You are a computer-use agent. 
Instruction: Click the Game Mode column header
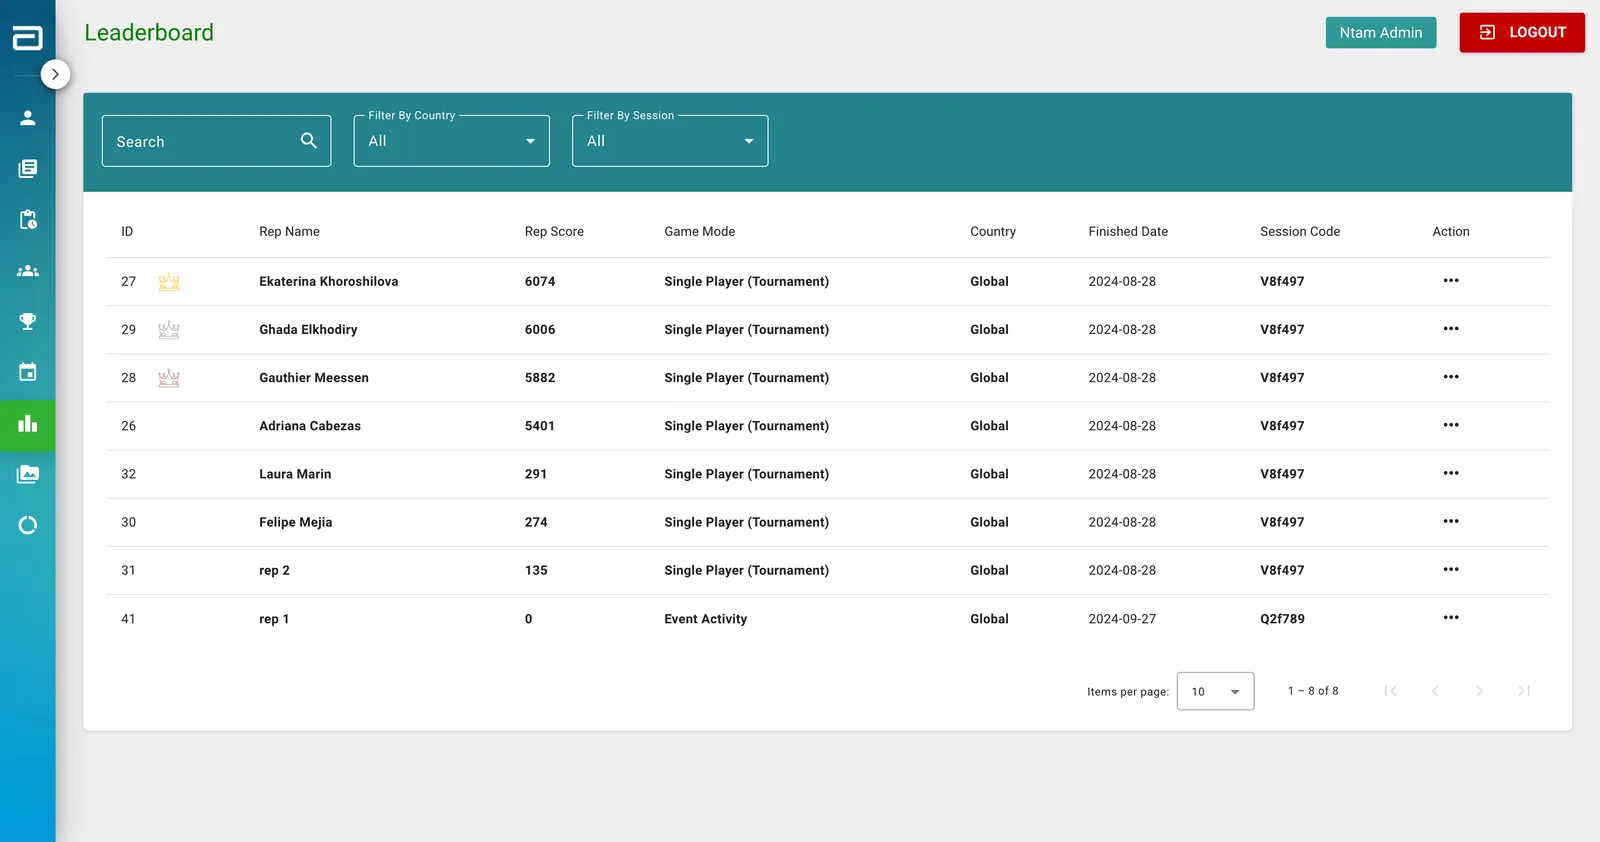(x=699, y=231)
